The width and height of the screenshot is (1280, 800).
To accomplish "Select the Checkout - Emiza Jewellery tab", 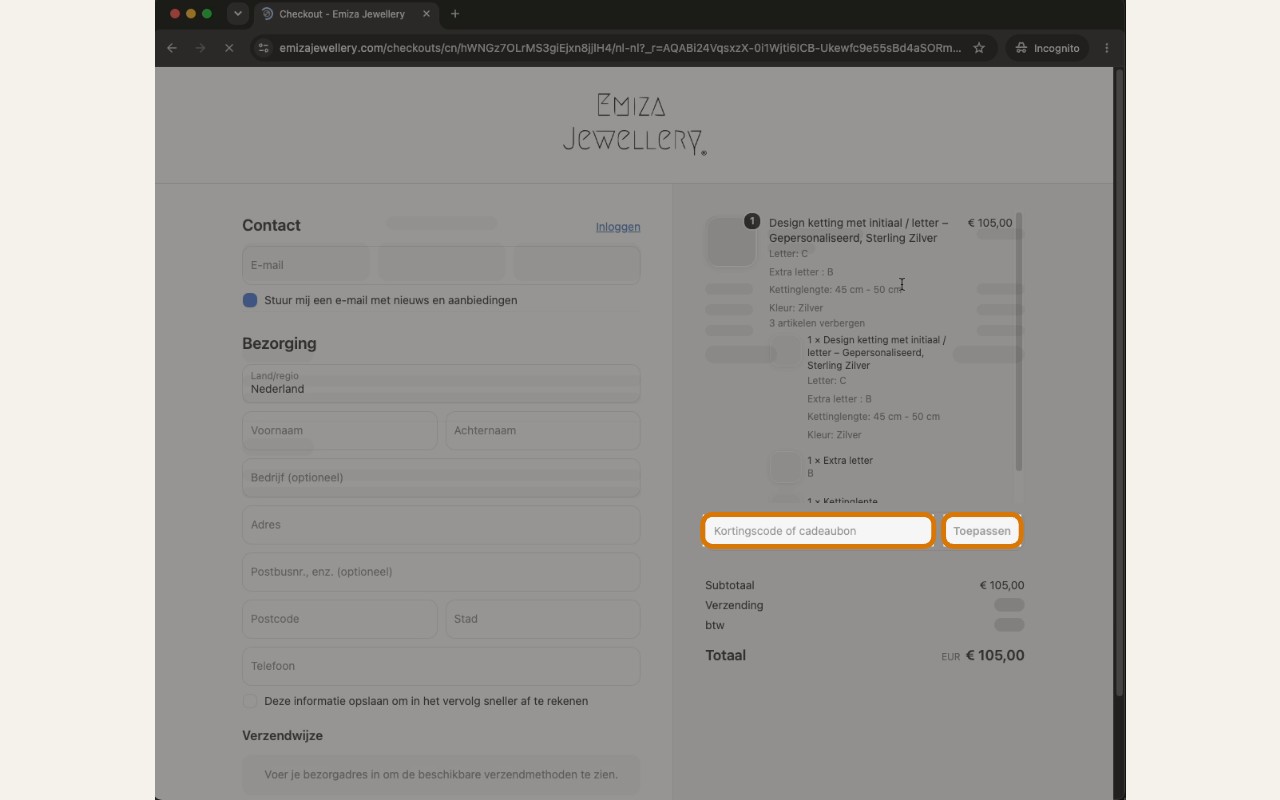I will [346, 14].
